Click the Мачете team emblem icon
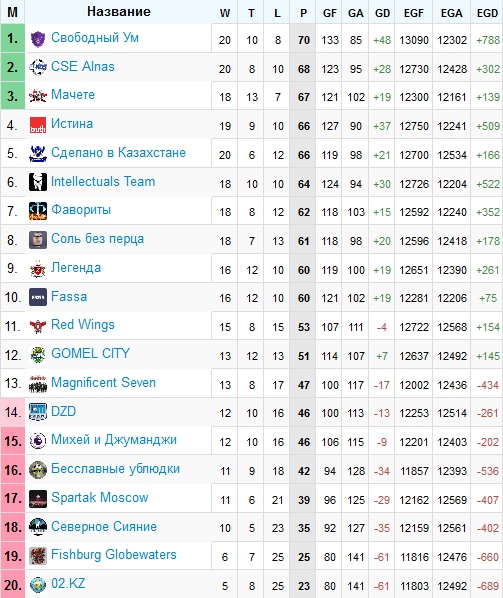 point(38,96)
